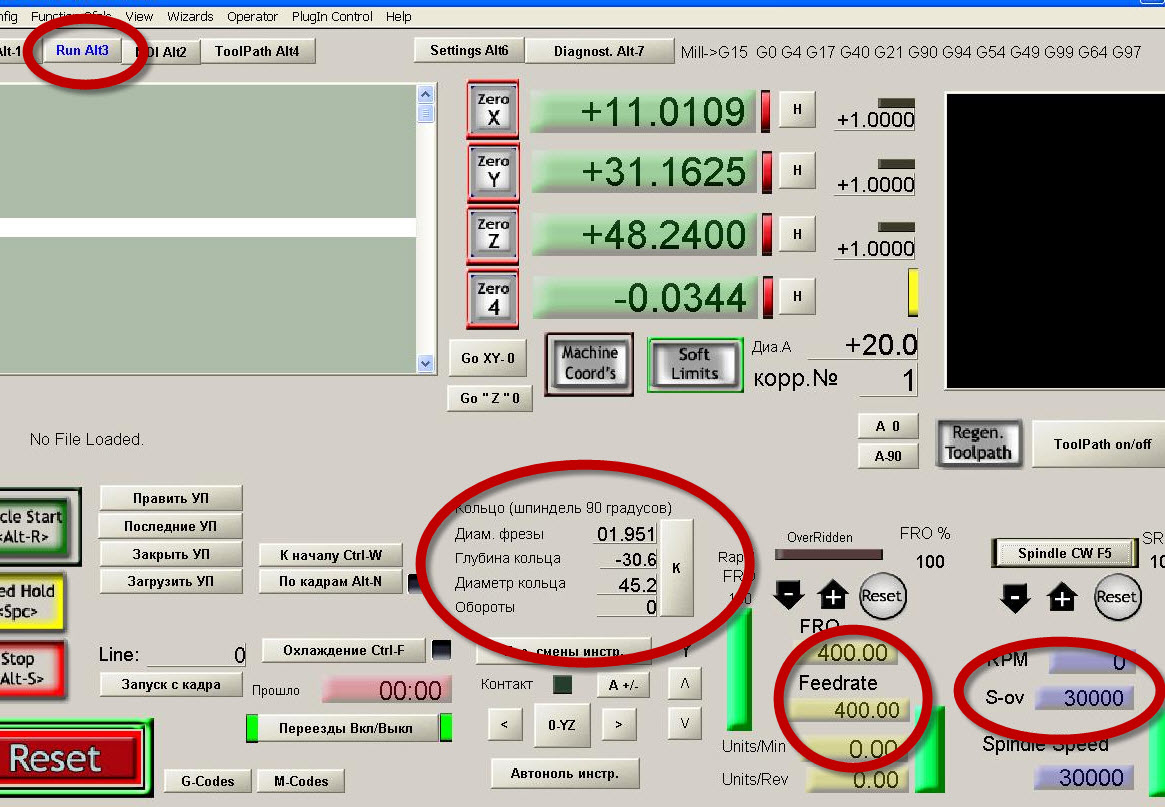Open the G-Codes reference button
1165x807 pixels.
coord(207,781)
